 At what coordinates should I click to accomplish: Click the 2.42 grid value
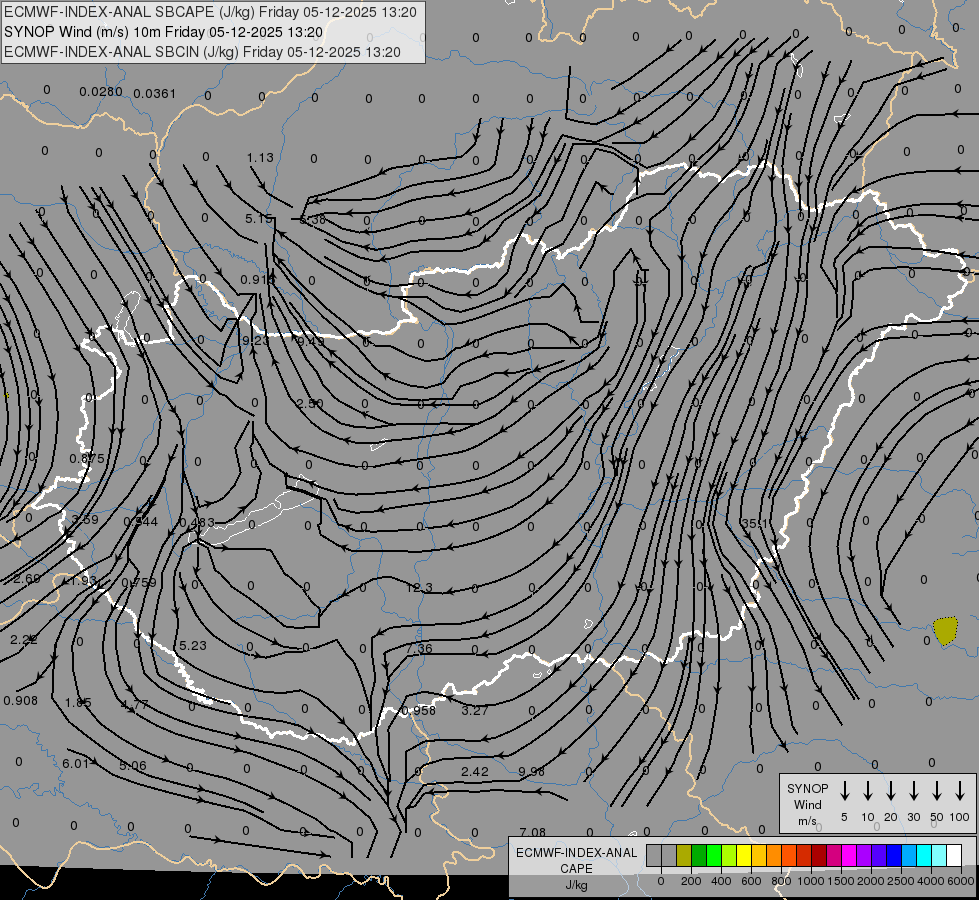pos(475,771)
